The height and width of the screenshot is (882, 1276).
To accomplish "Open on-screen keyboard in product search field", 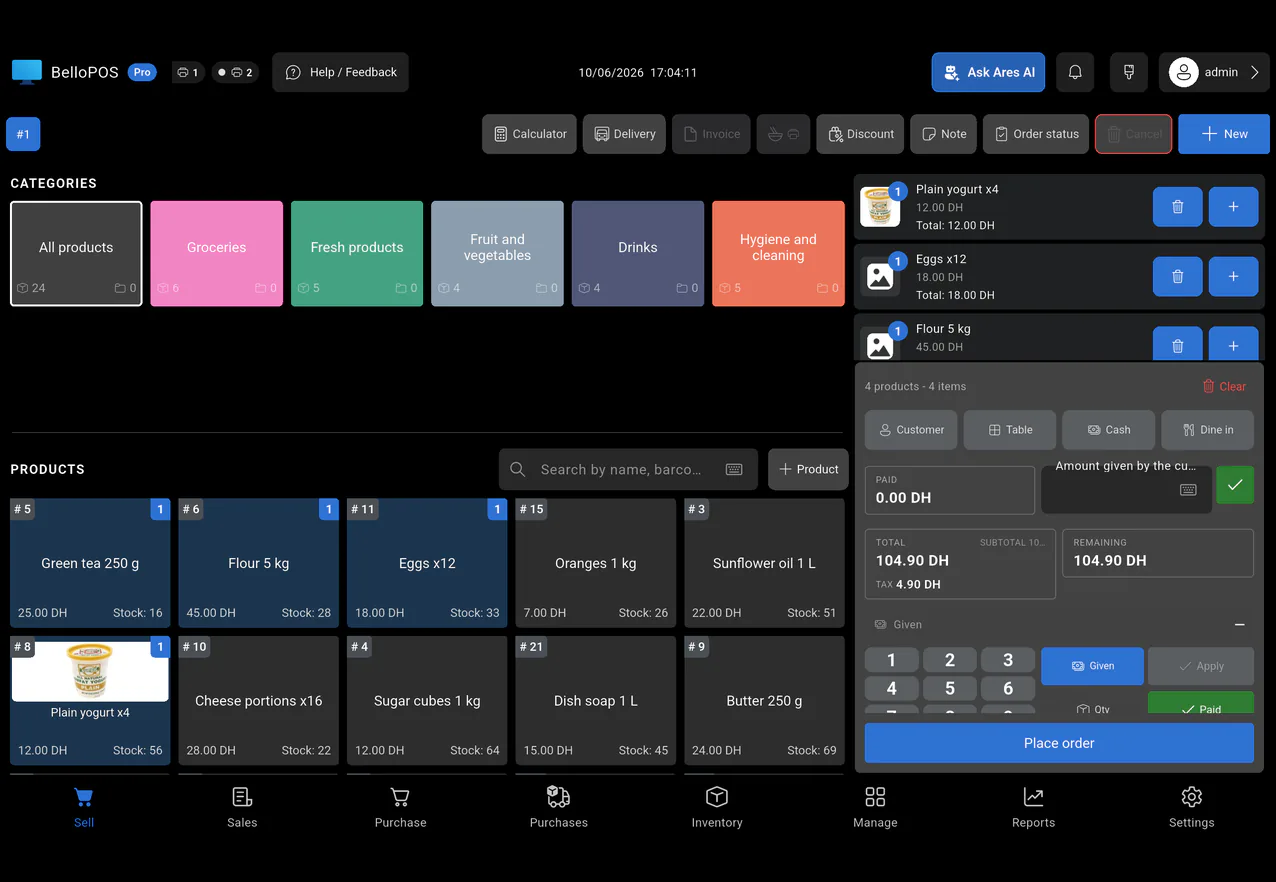I will coord(734,469).
